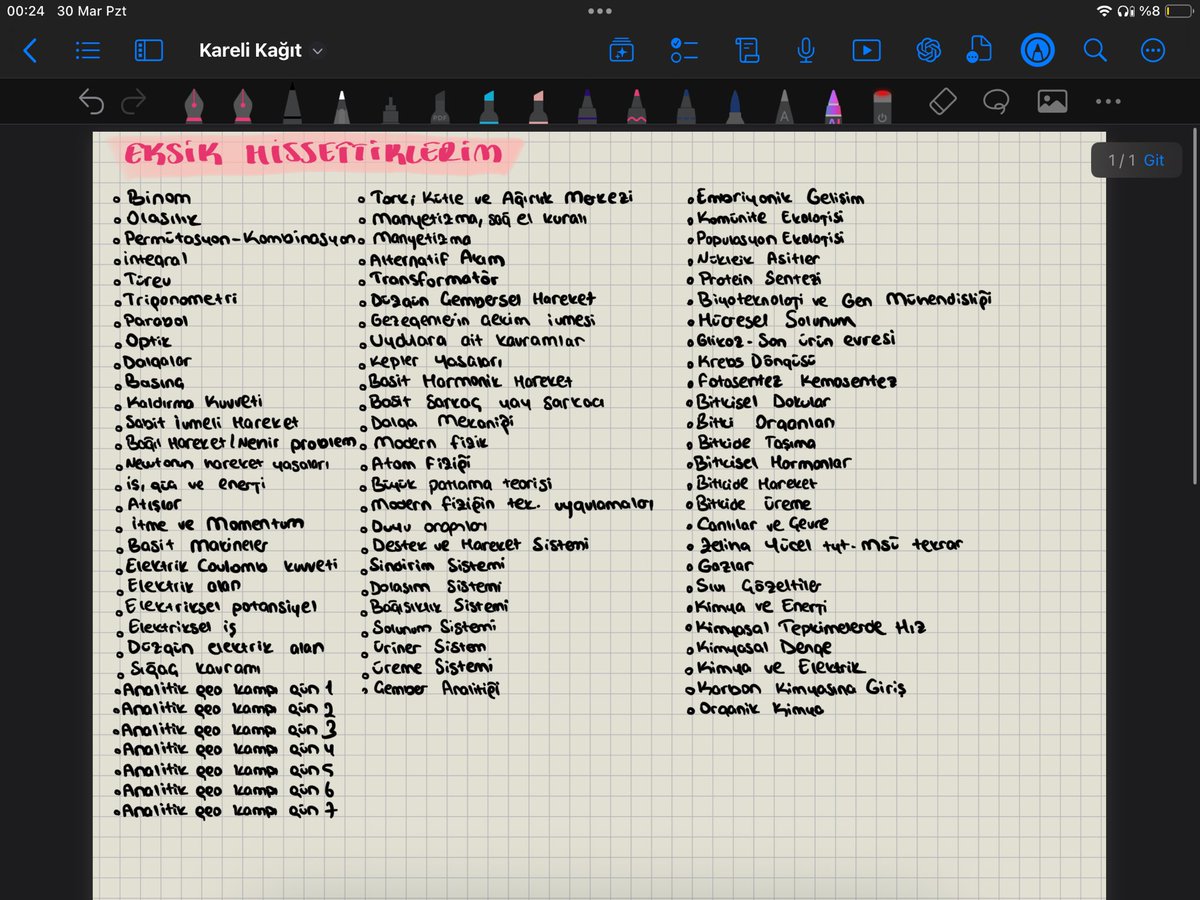This screenshot has height=900, width=1200.
Task: Tap the 'Kepler Yasaları' list entry
Action: pos(436,361)
